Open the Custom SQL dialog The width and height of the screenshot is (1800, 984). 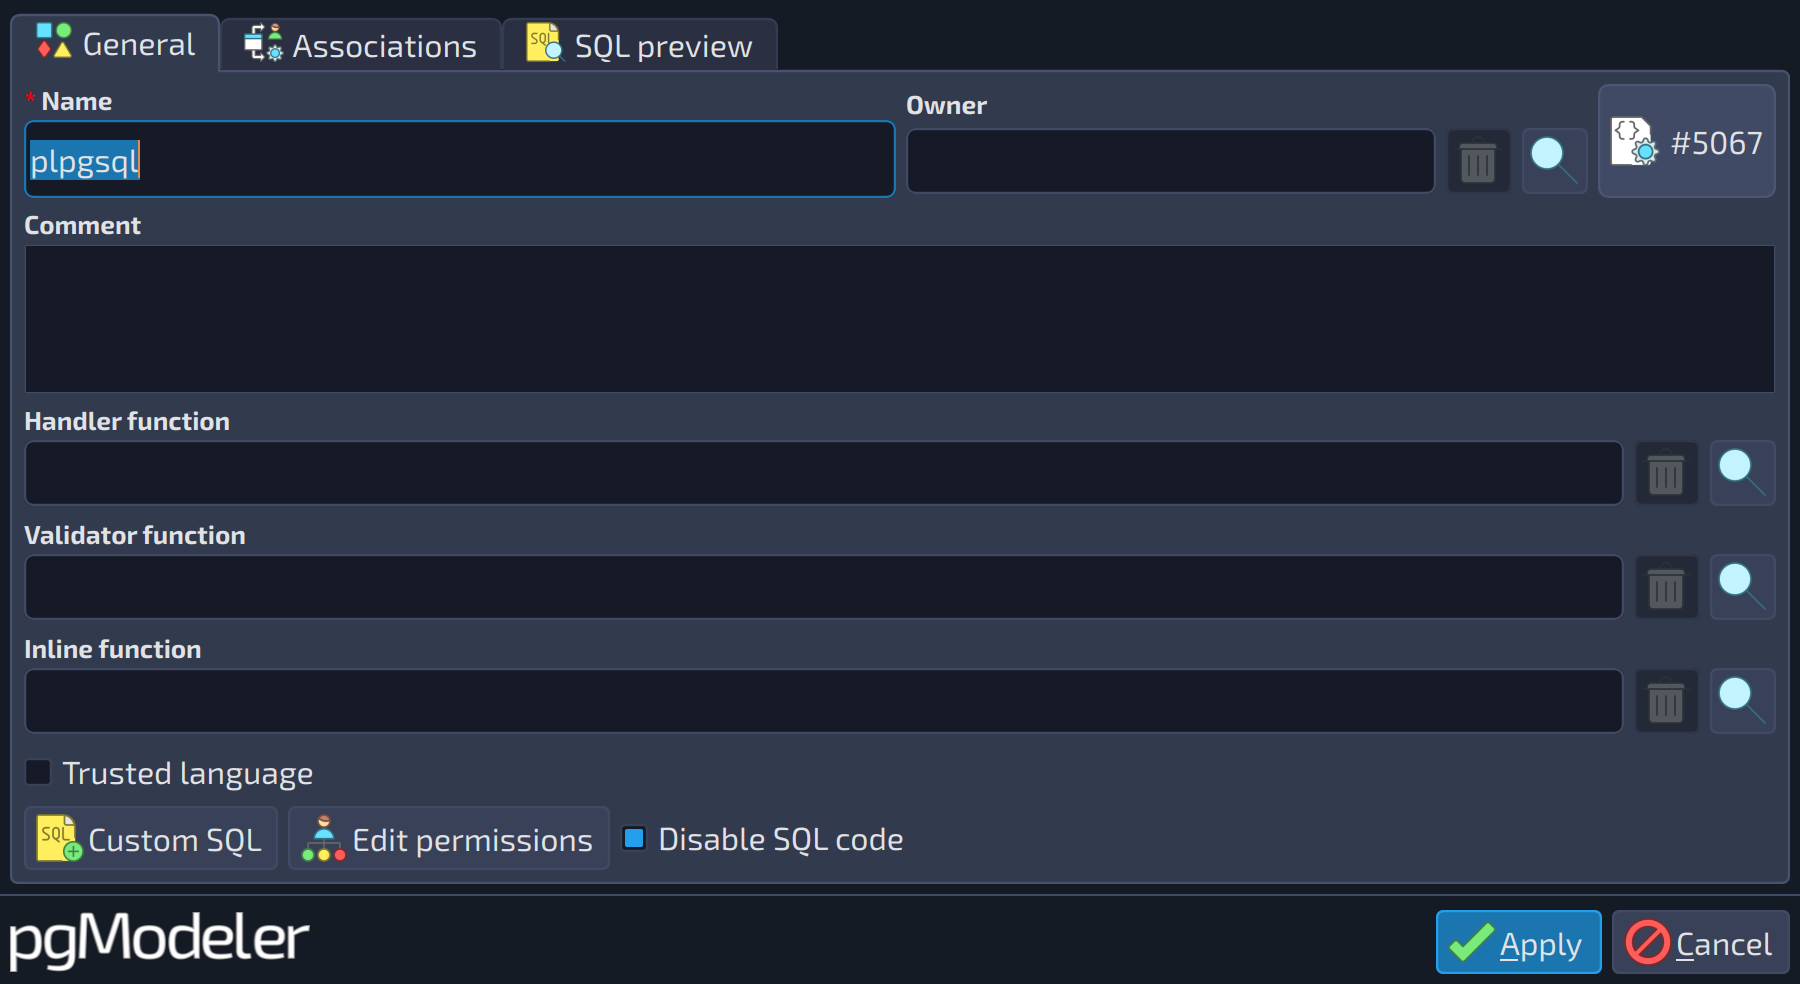[x=151, y=838]
